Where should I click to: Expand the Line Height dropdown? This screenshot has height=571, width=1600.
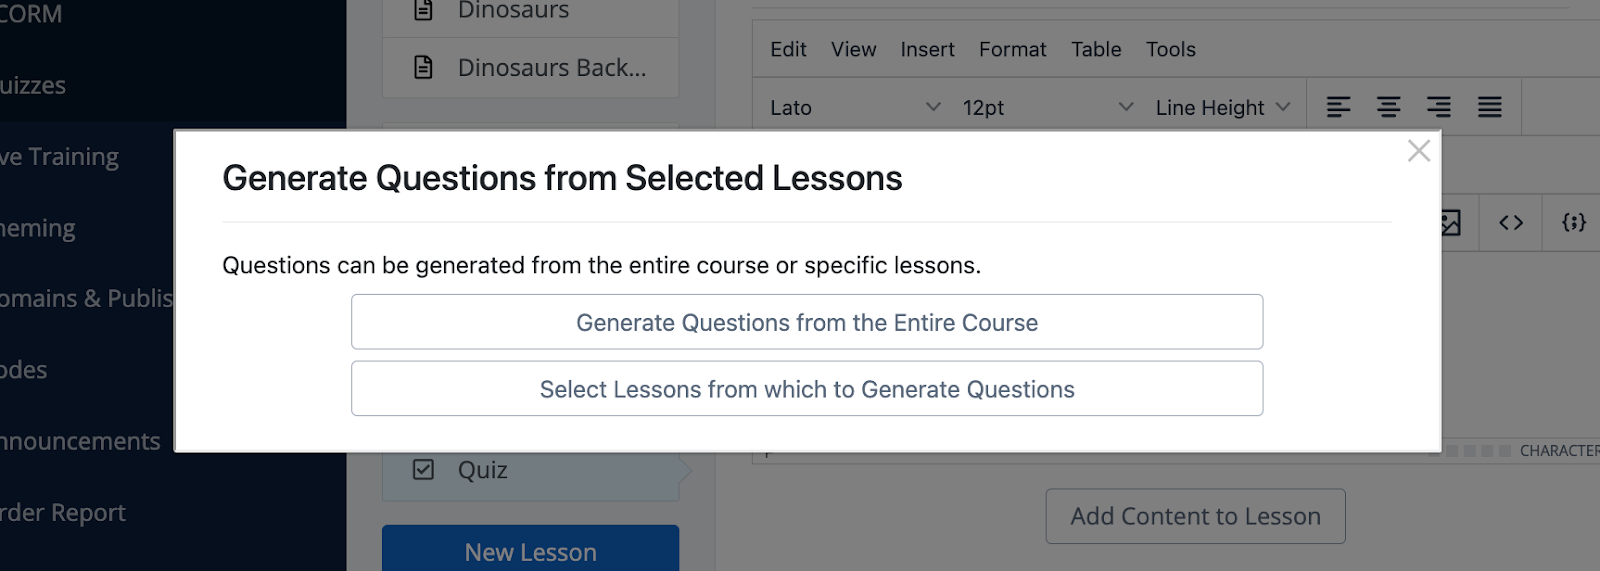tap(1222, 107)
